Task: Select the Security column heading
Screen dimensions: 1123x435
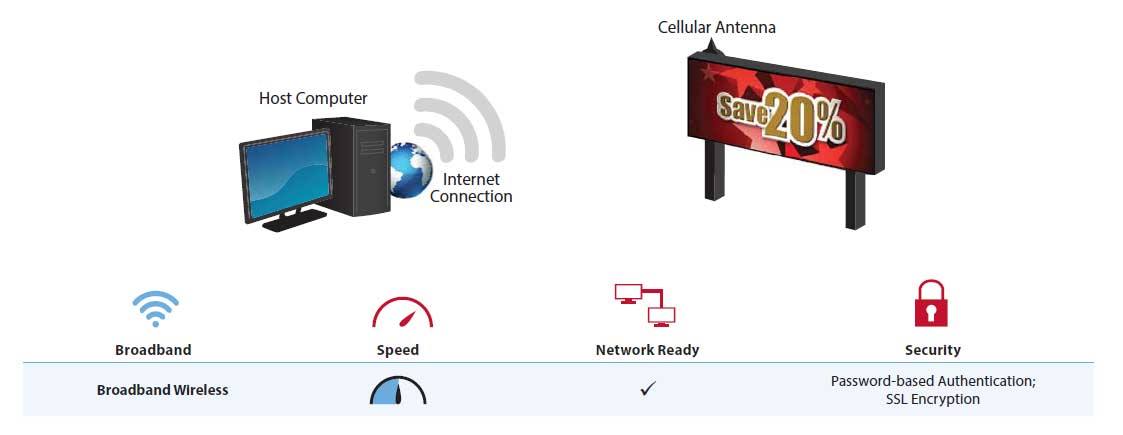Action: click(932, 350)
